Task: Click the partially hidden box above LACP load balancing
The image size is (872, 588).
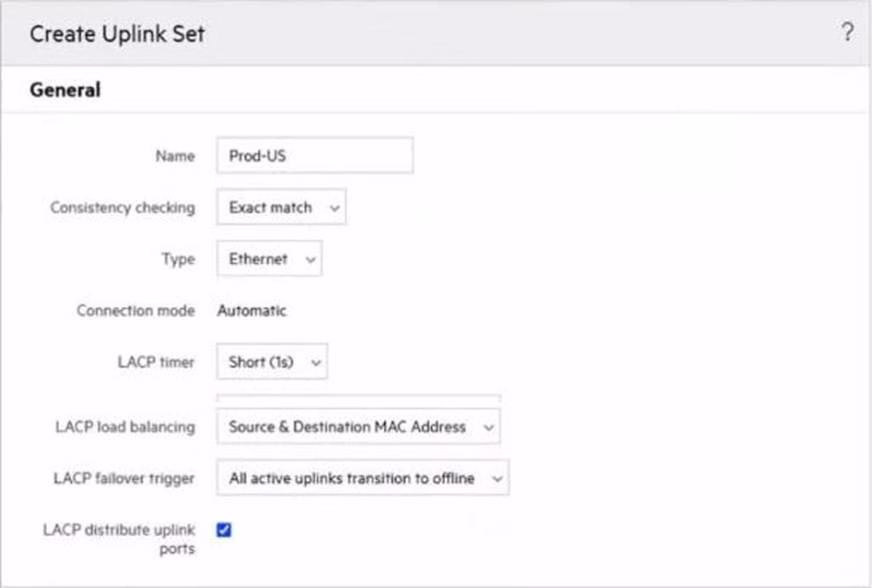Action: pos(358,397)
